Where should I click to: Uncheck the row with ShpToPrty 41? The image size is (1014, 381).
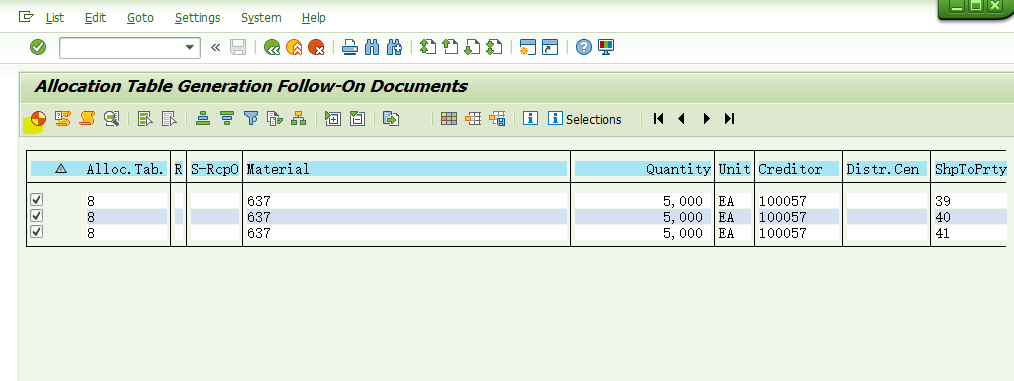pos(37,231)
